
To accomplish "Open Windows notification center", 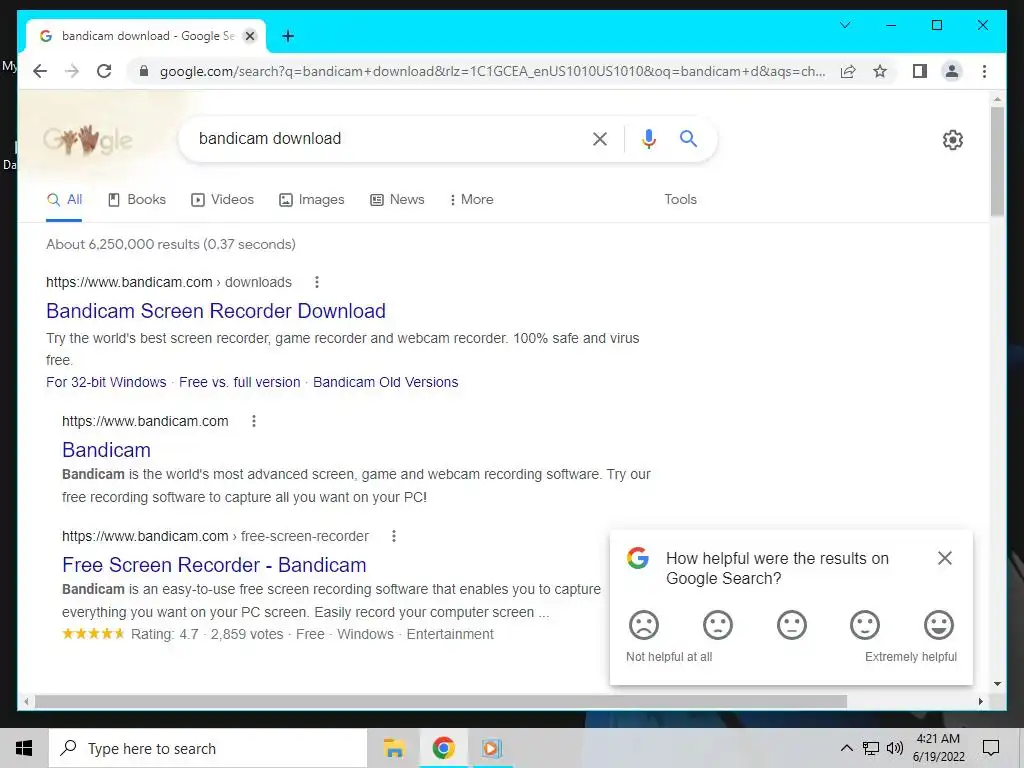I will click(x=991, y=748).
